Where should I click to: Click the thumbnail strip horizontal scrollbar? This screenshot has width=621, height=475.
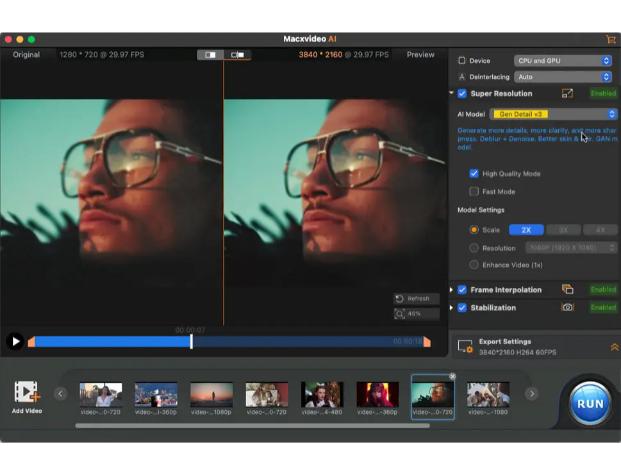coord(252,425)
